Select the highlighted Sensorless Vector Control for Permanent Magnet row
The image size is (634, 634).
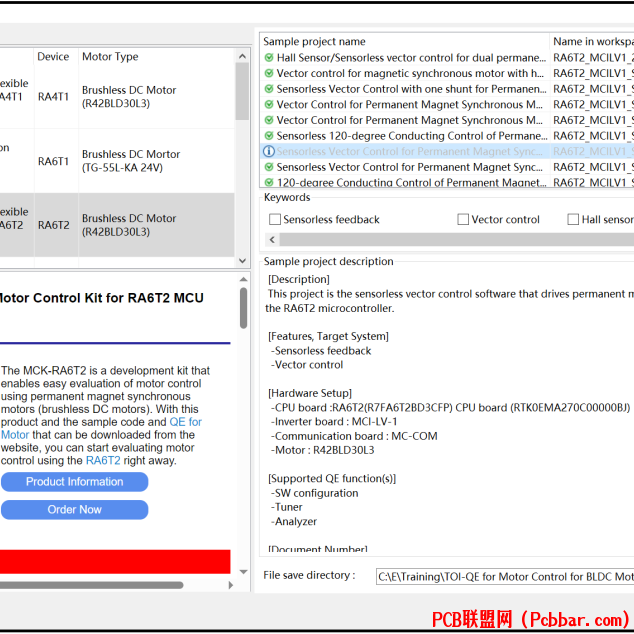(447, 151)
